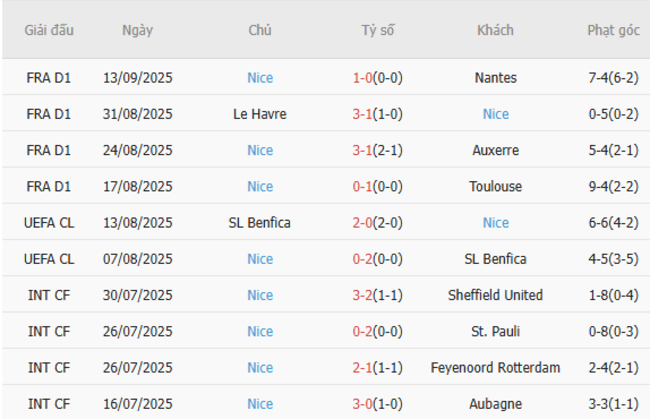Select Feyenoord Rotterdam team link
Viewport: 650px width, 419px height.
click(x=495, y=367)
